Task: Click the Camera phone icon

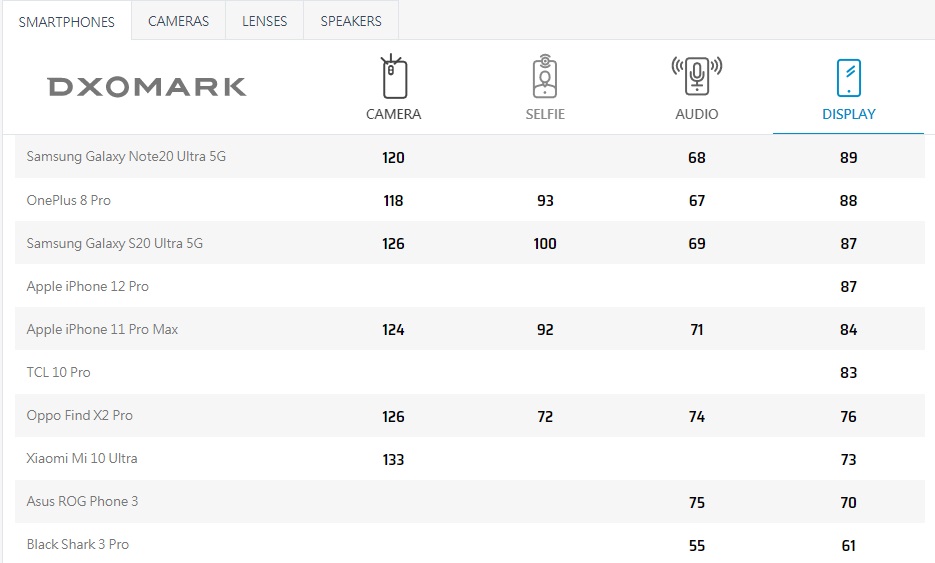Action: [x=393, y=77]
